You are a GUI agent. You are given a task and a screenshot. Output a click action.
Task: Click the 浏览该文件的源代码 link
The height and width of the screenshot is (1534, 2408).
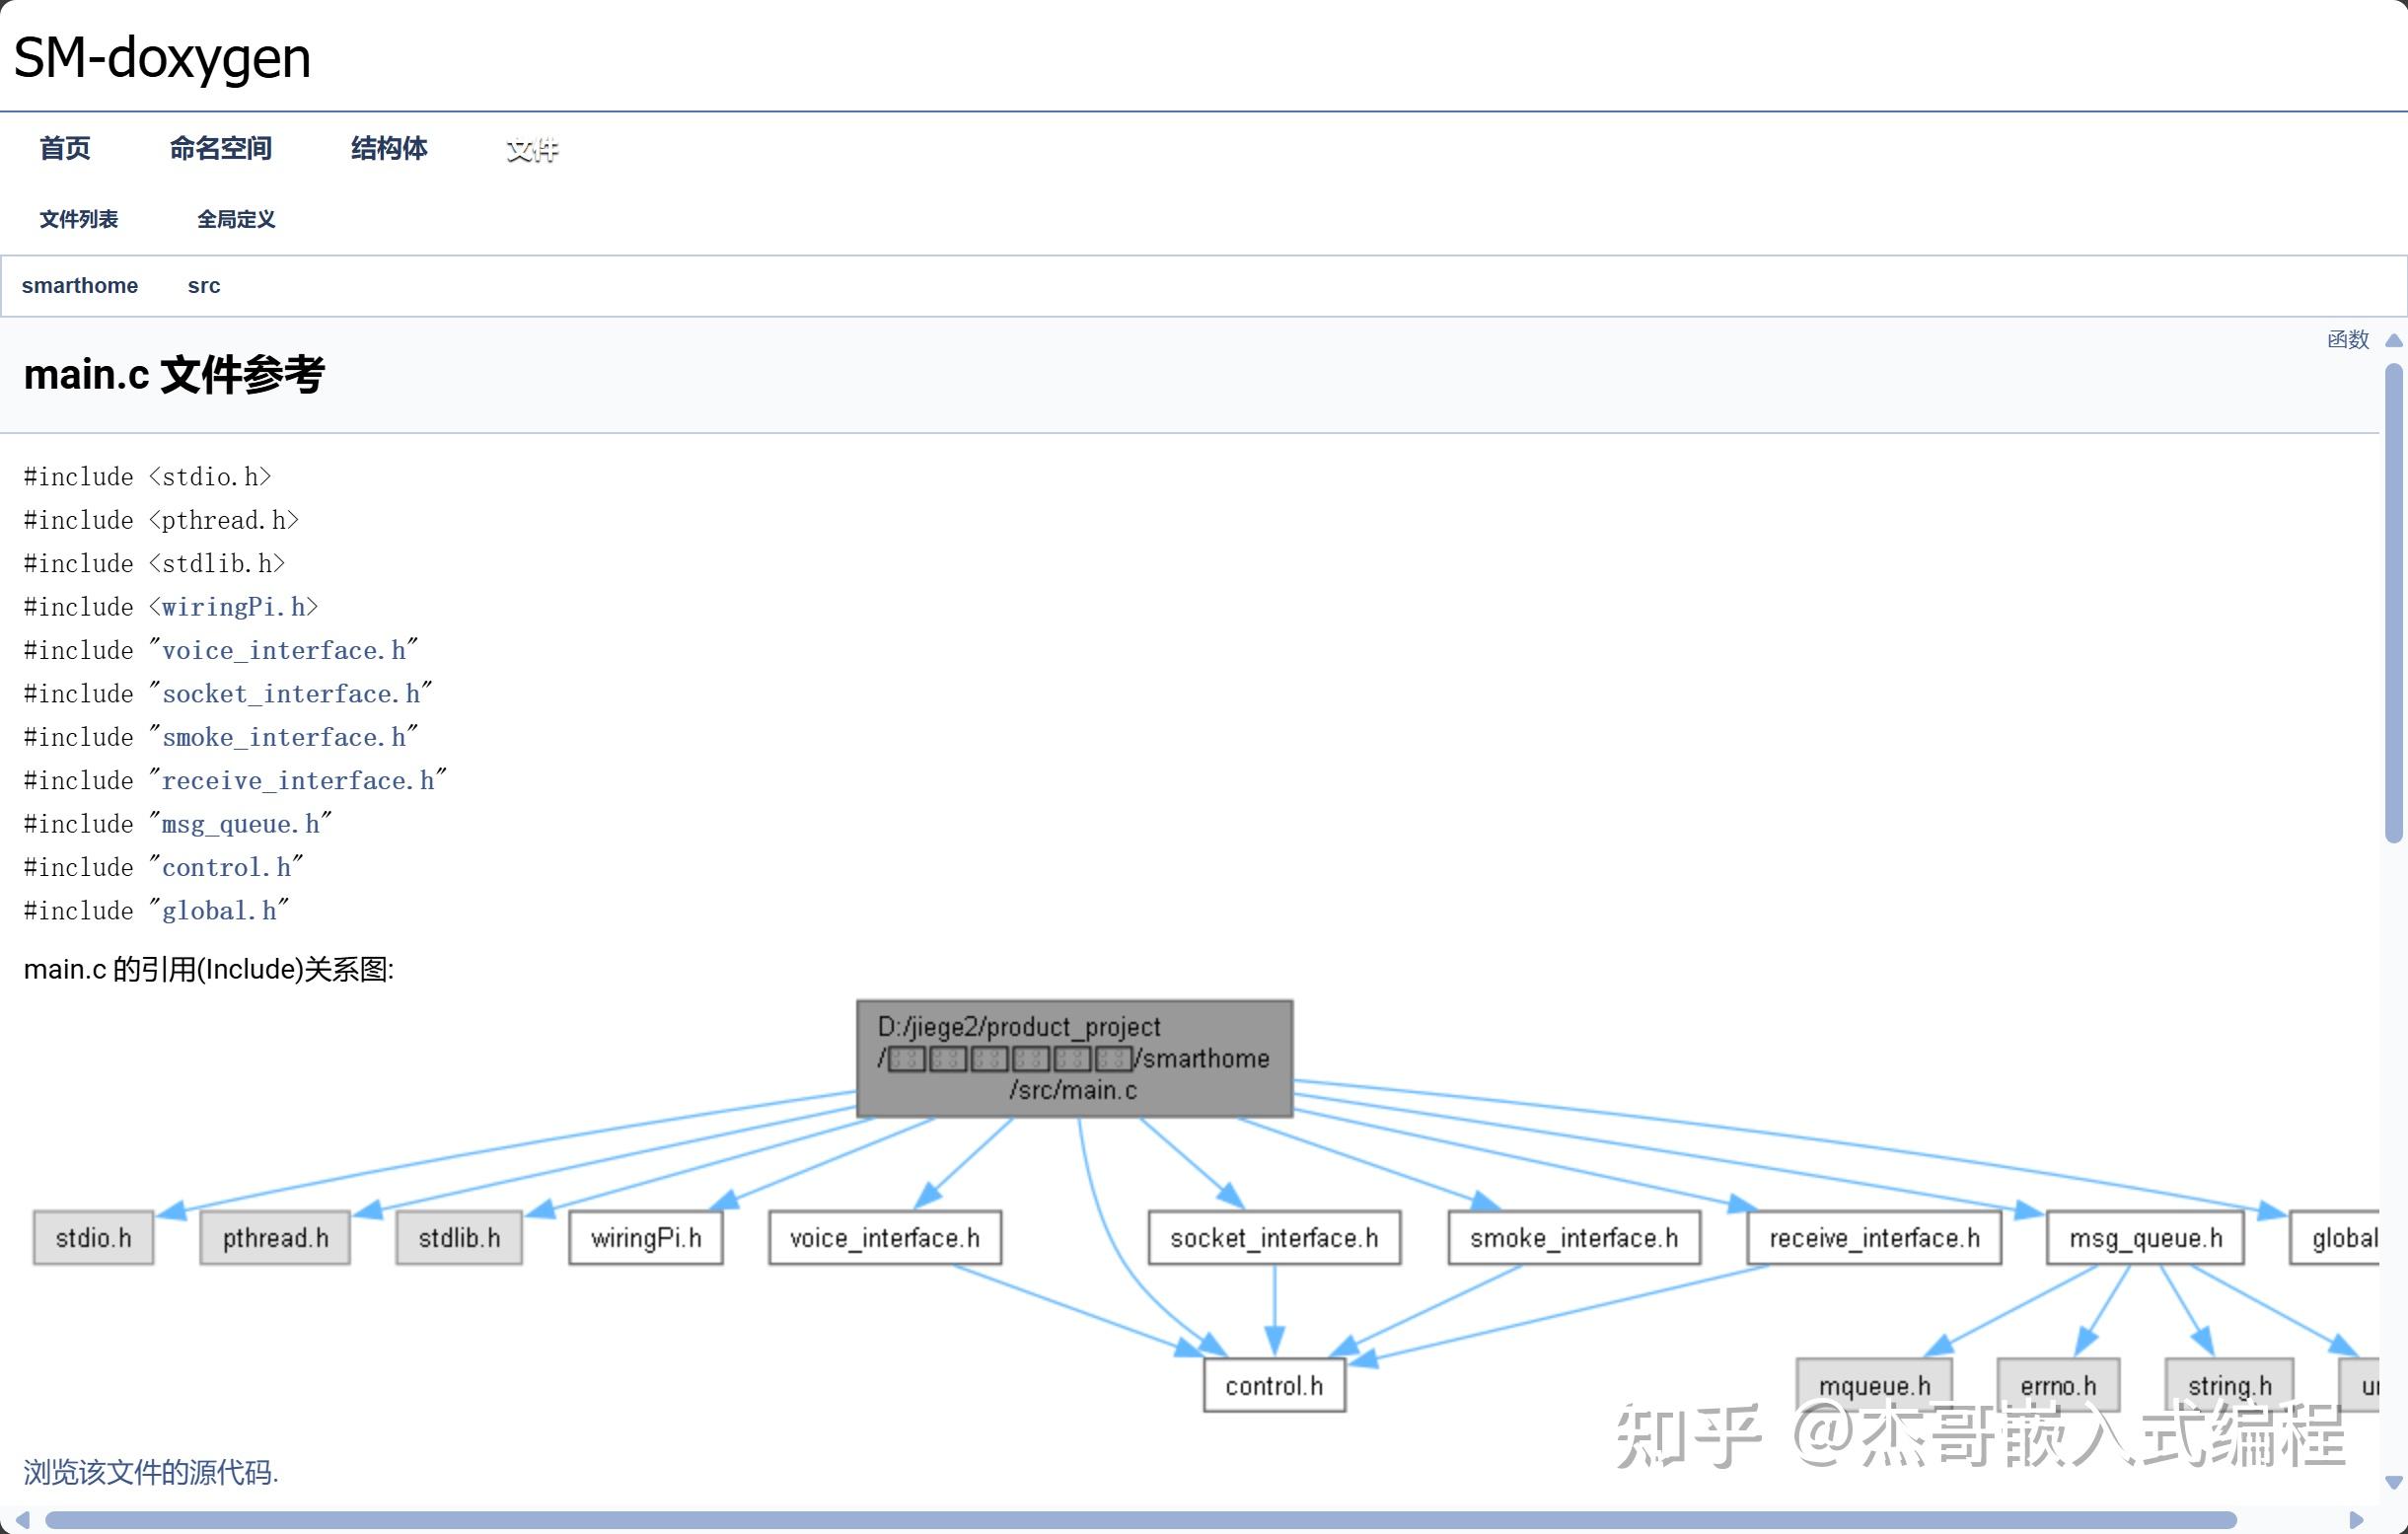click(x=150, y=1472)
